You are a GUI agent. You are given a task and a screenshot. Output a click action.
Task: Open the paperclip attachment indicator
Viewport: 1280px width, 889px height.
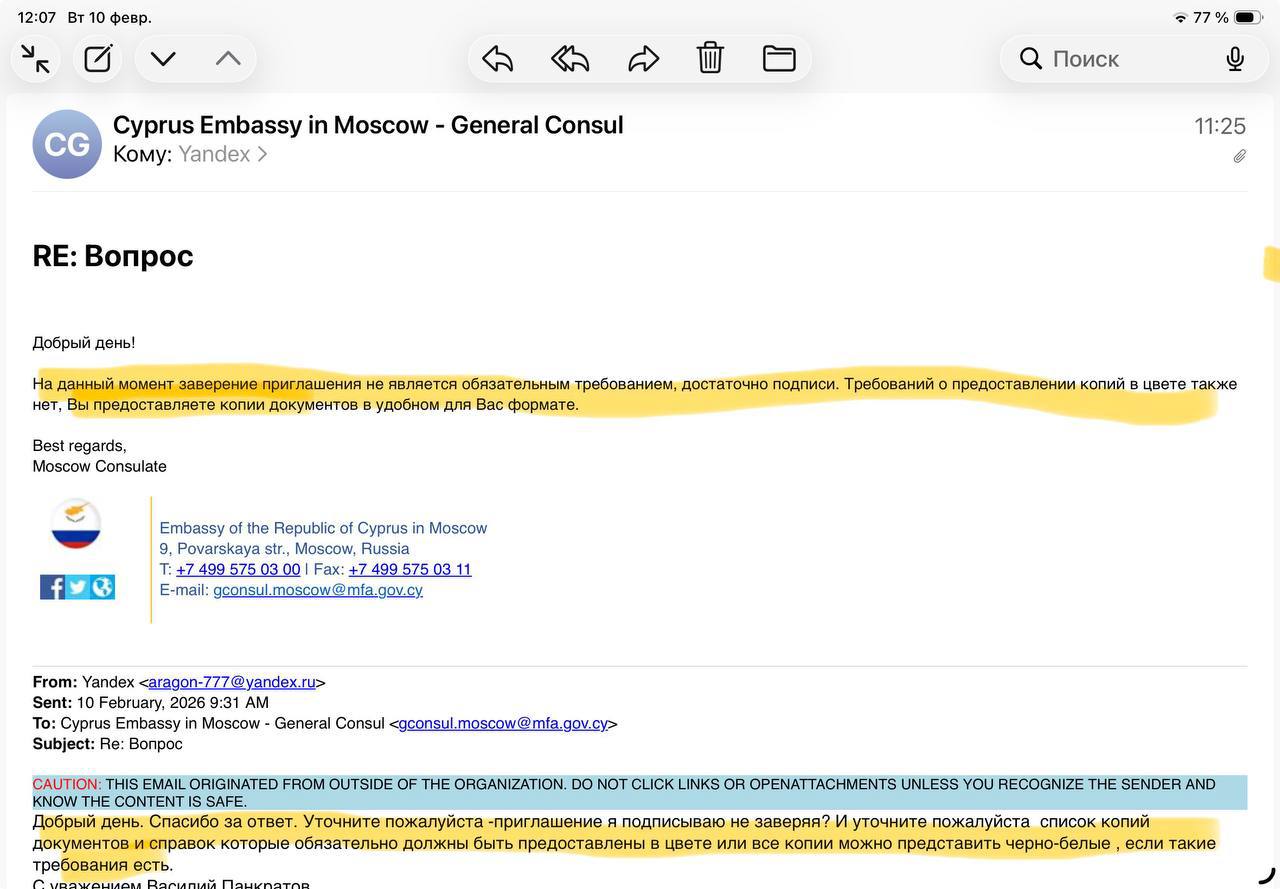pyautogui.click(x=1239, y=156)
